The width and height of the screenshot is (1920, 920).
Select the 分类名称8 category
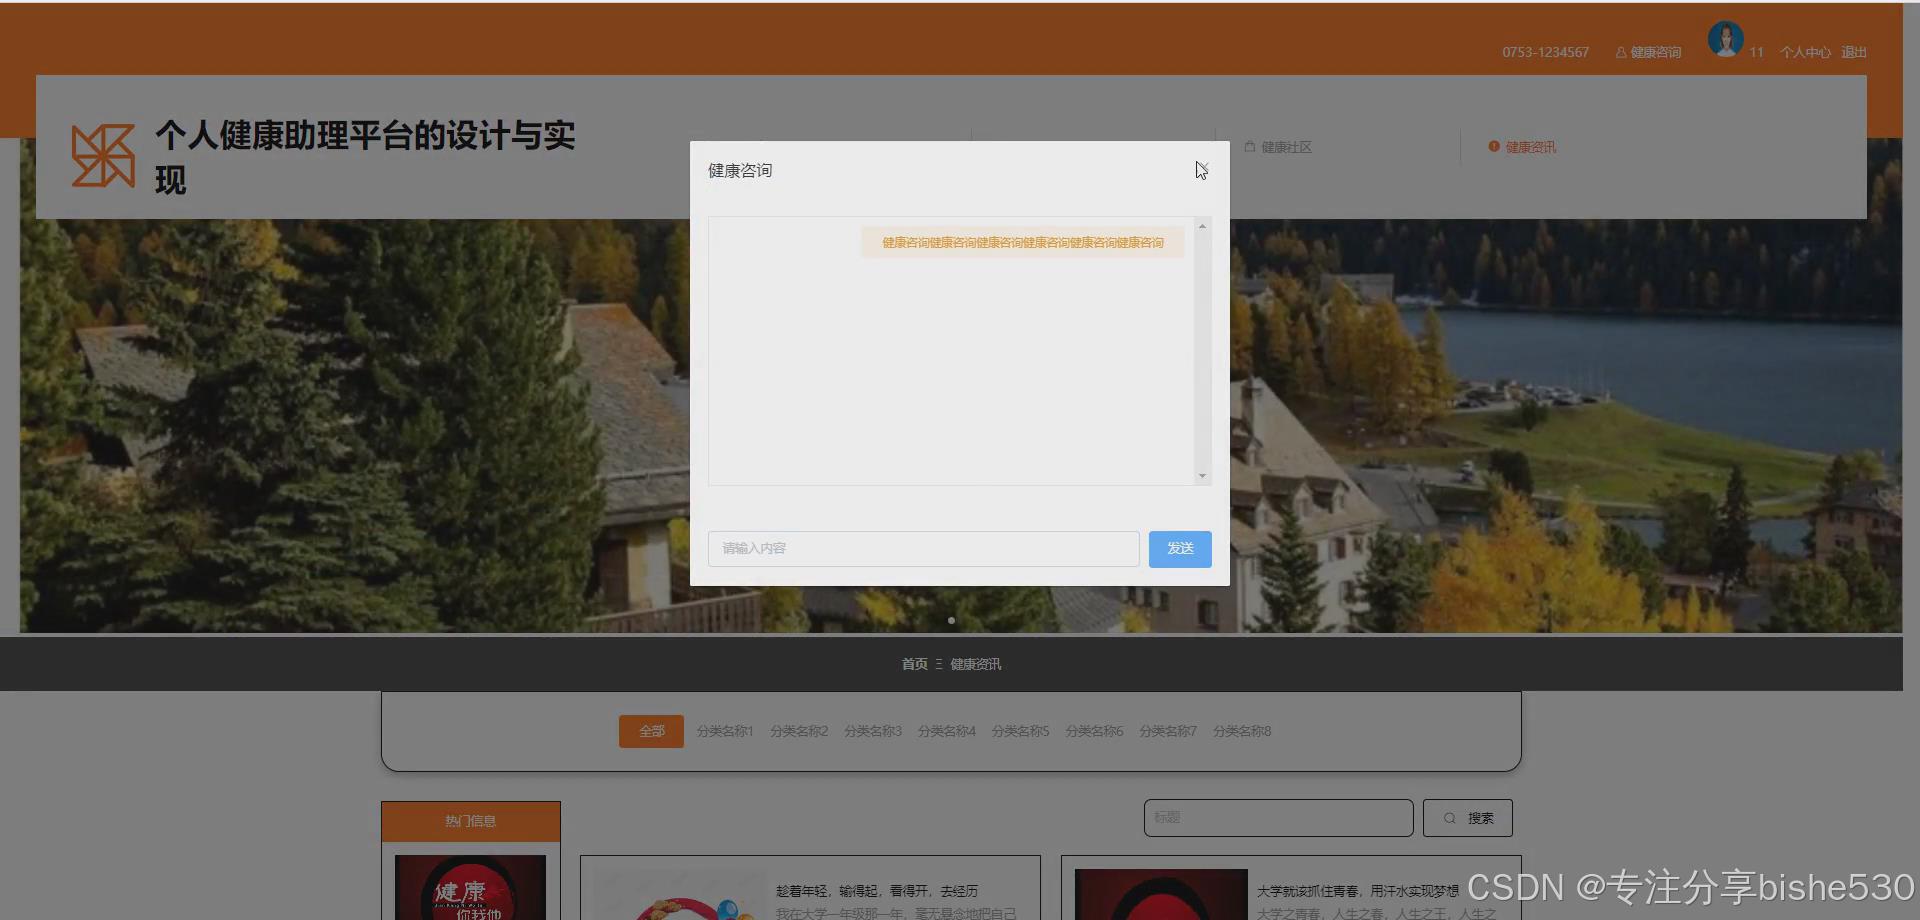point(1242,731)
